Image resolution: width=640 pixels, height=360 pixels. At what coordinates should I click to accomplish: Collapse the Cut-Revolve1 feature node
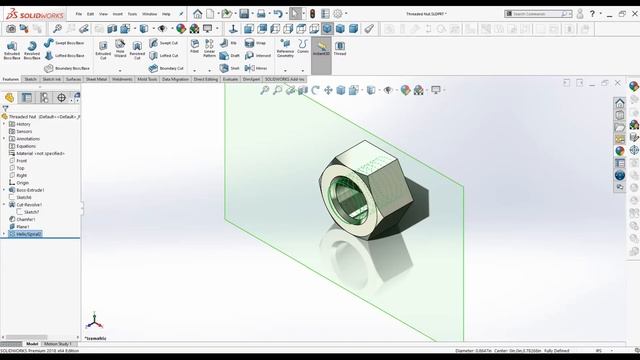(x=4, y=205)
